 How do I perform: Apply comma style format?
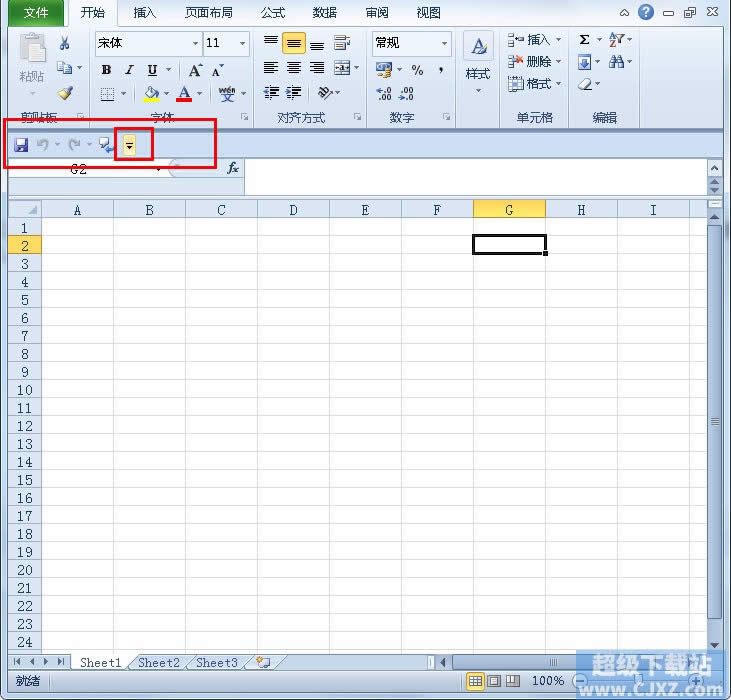pos(441,70)
